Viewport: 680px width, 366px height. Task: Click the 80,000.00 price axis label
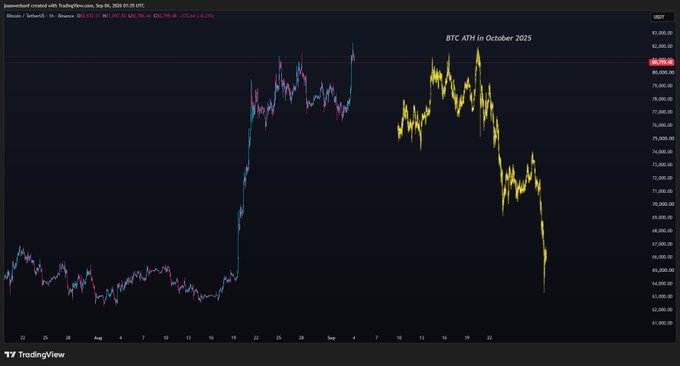[x=663, y=72]
